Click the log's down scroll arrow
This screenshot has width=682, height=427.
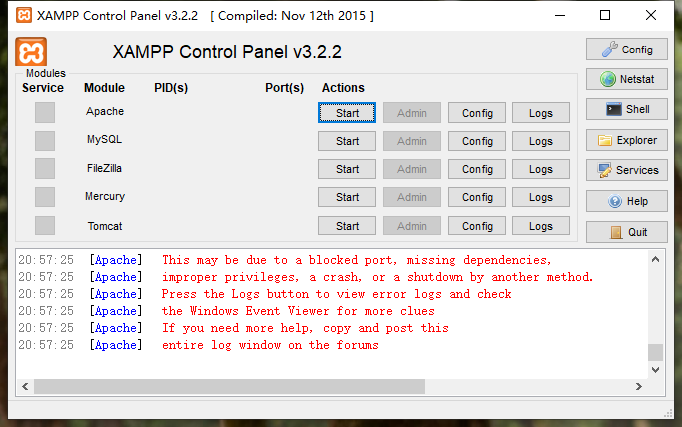point(655,370)
